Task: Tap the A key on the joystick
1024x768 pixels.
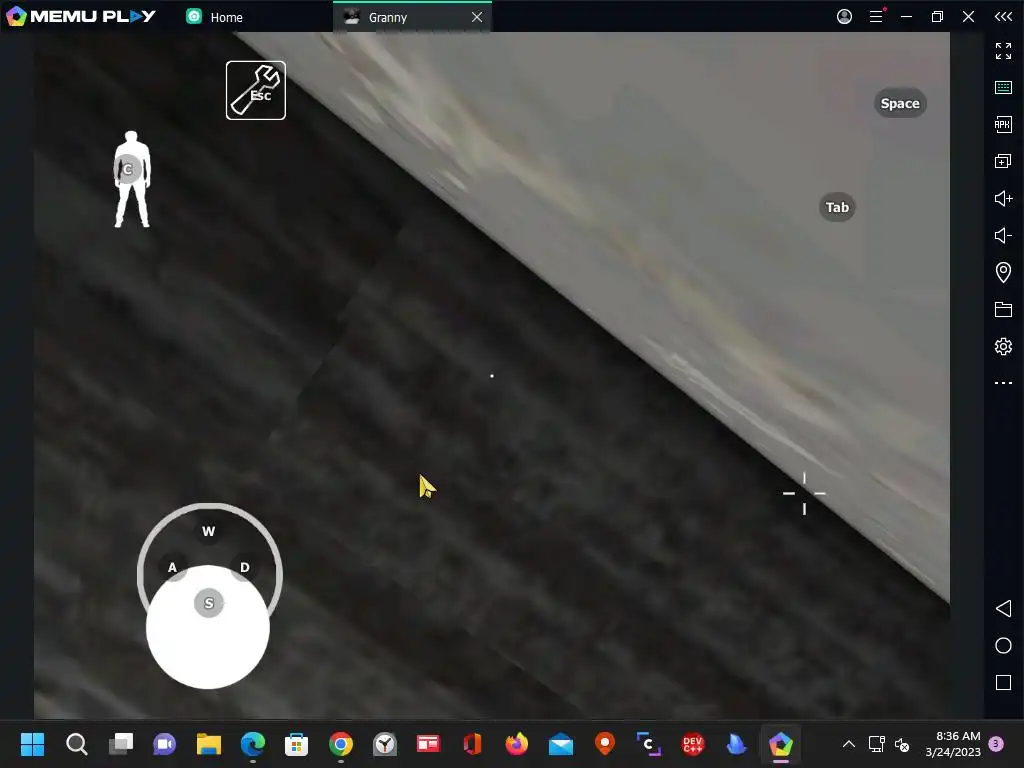Action: point(172,567)
